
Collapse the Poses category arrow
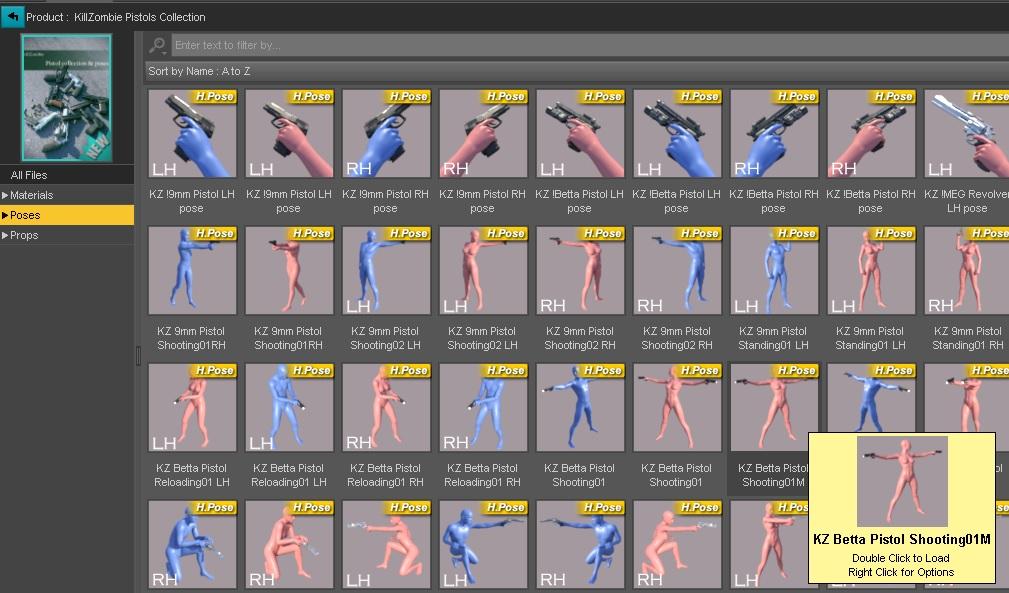(5, 215)
